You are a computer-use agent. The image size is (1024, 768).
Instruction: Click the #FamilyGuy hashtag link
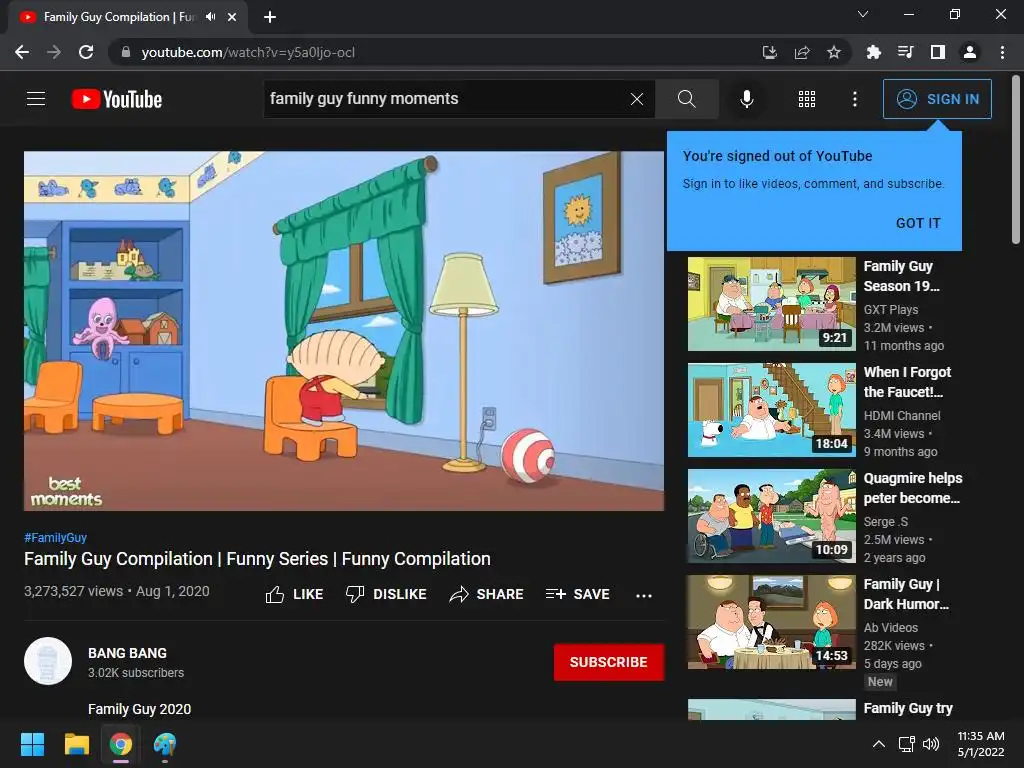pyautogui.click(x=56, y=537)
